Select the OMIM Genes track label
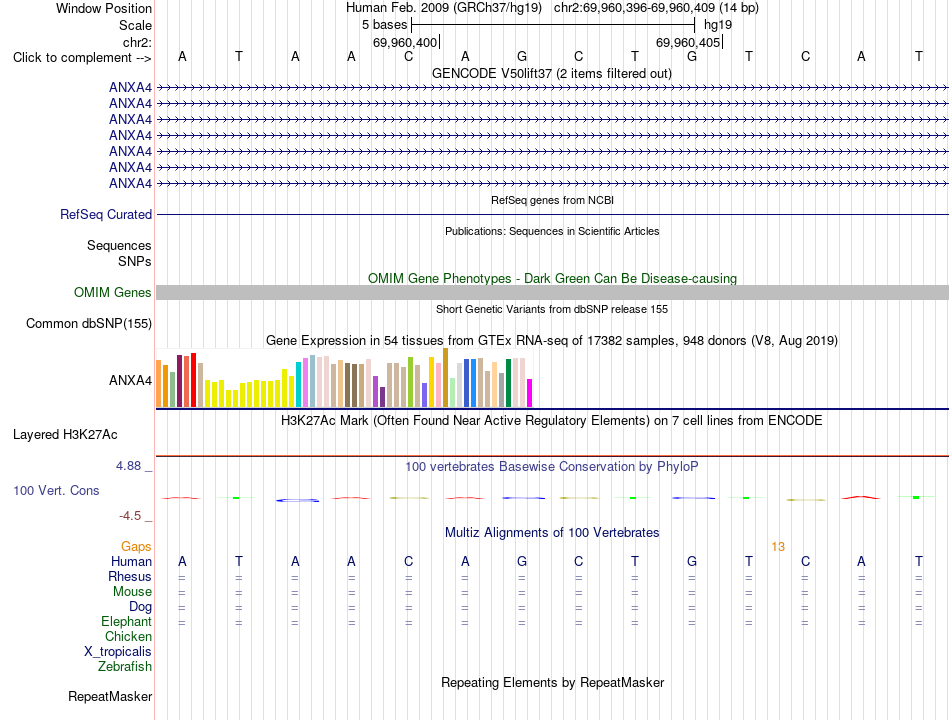 [x=113, y=293]
